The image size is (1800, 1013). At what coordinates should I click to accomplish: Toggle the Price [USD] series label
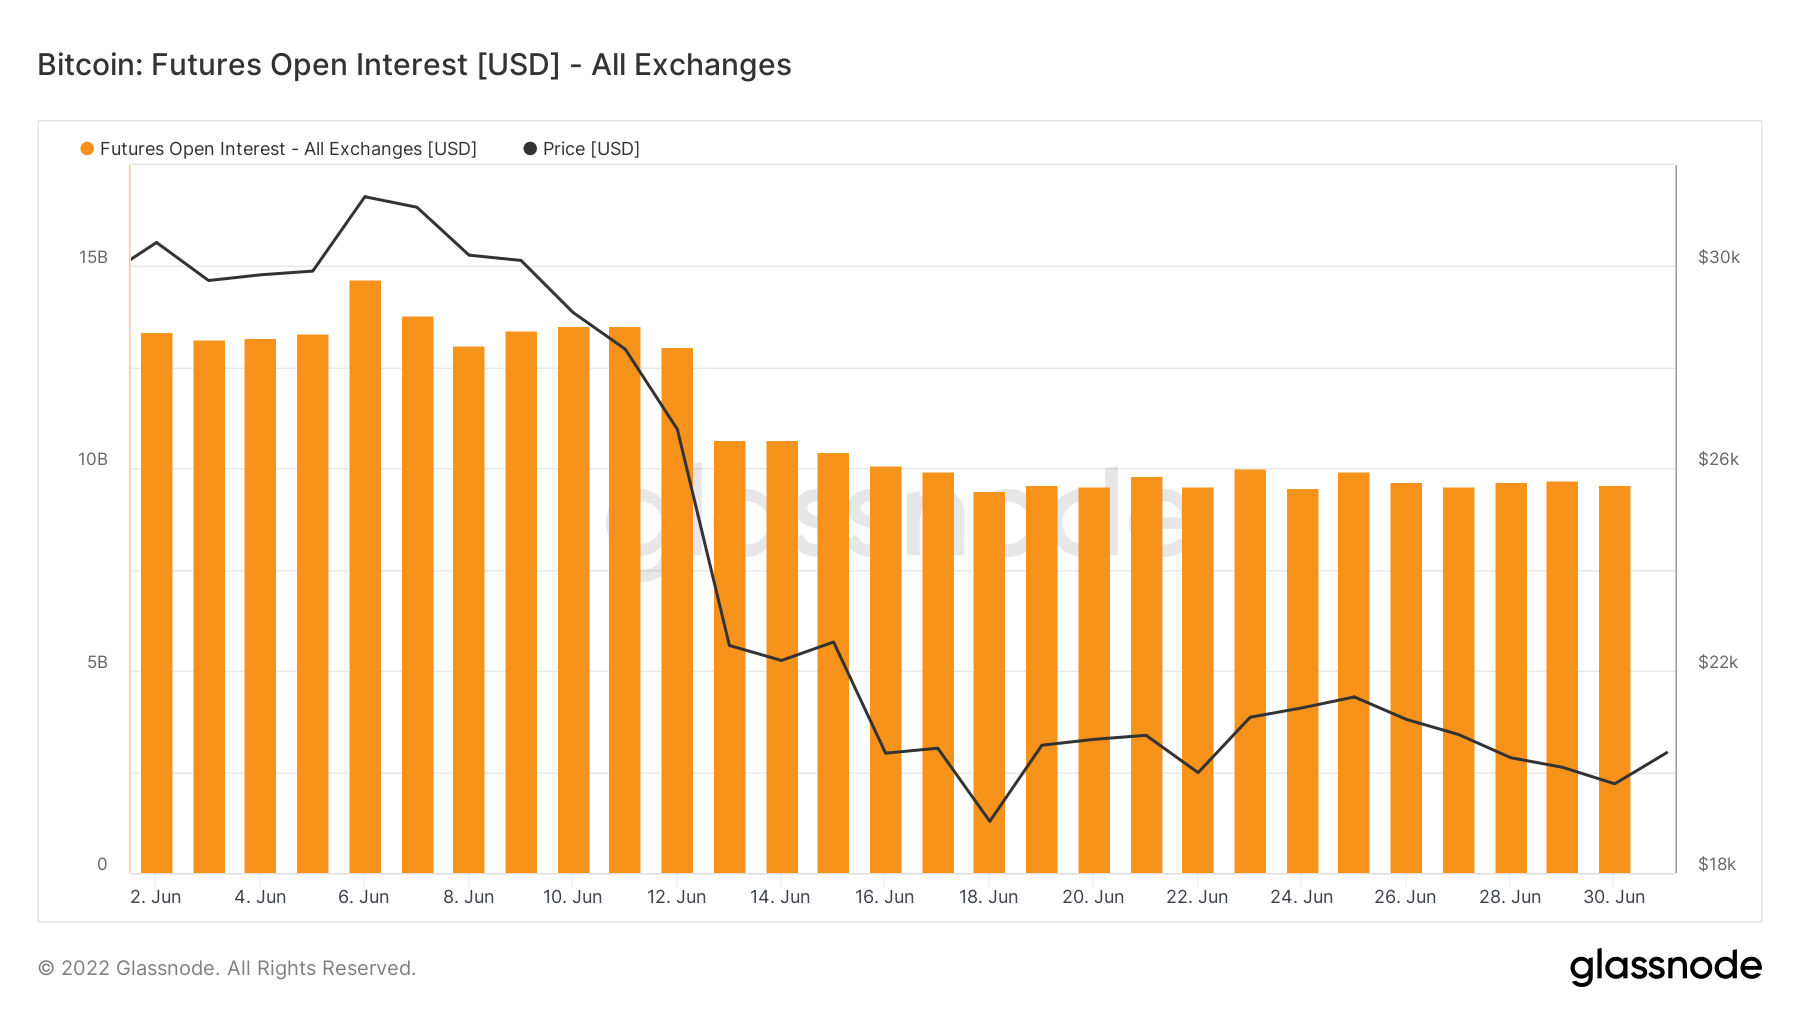tap(591, 149)
